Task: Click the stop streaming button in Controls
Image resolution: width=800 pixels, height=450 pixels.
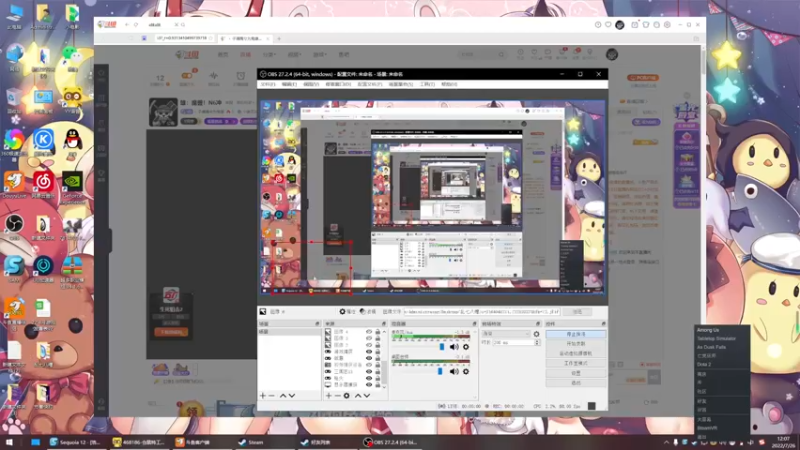Action: (576, 334)
